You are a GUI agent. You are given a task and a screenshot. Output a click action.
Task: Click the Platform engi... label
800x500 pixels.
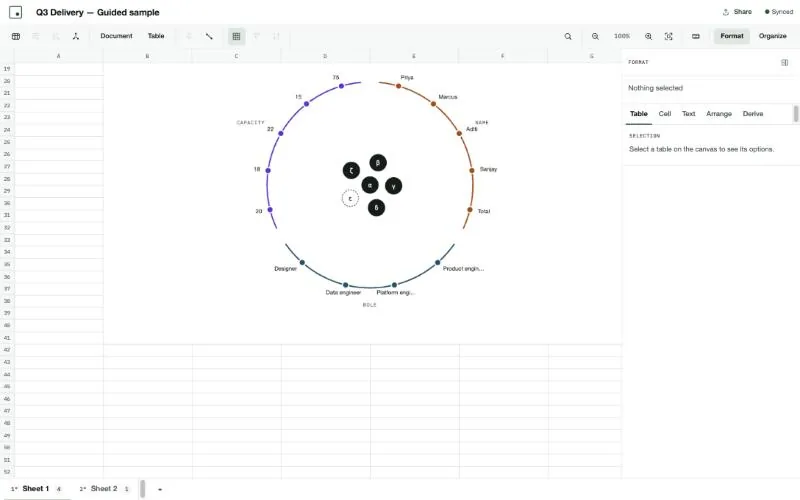point(395,293)
